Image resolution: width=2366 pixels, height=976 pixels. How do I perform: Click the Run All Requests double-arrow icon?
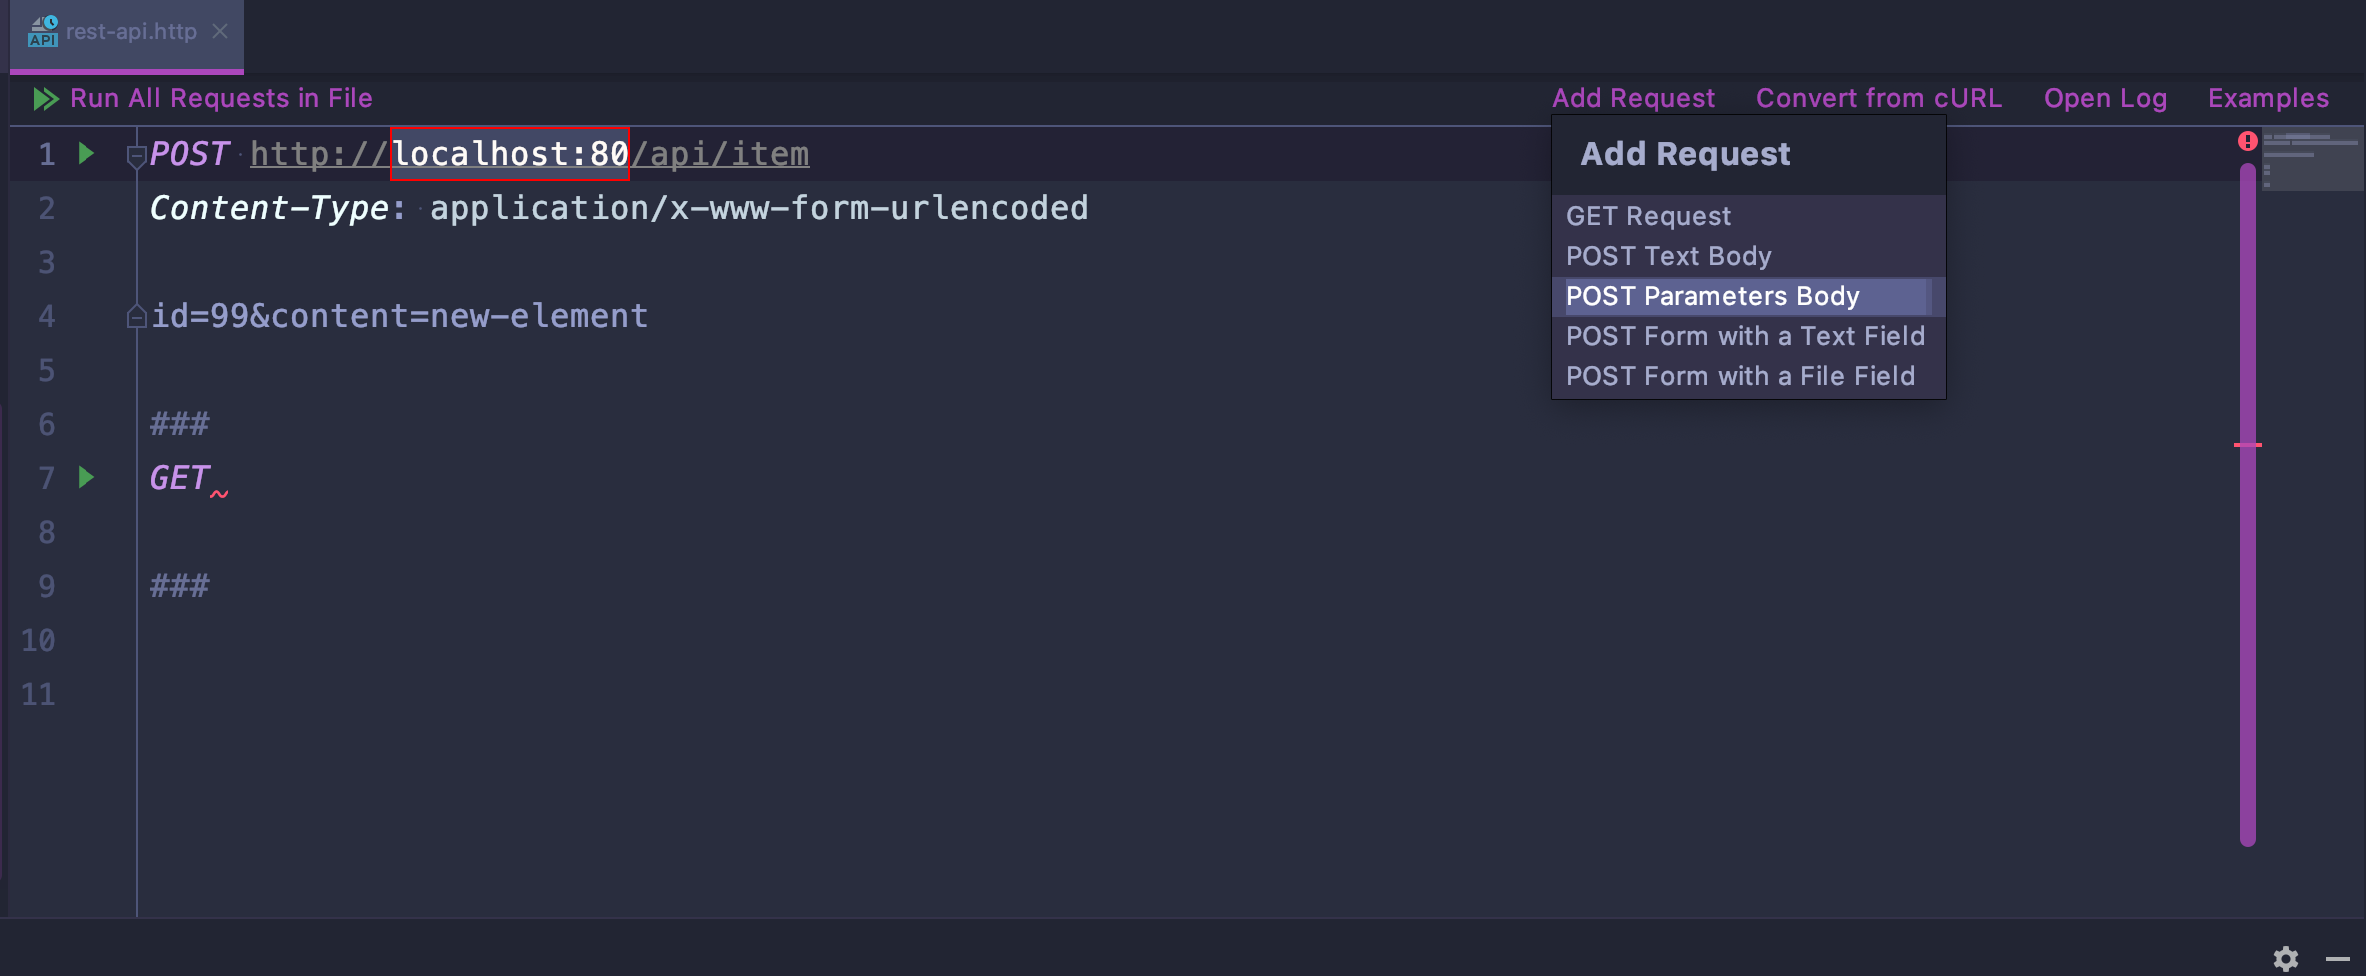(x=45, y=99)
